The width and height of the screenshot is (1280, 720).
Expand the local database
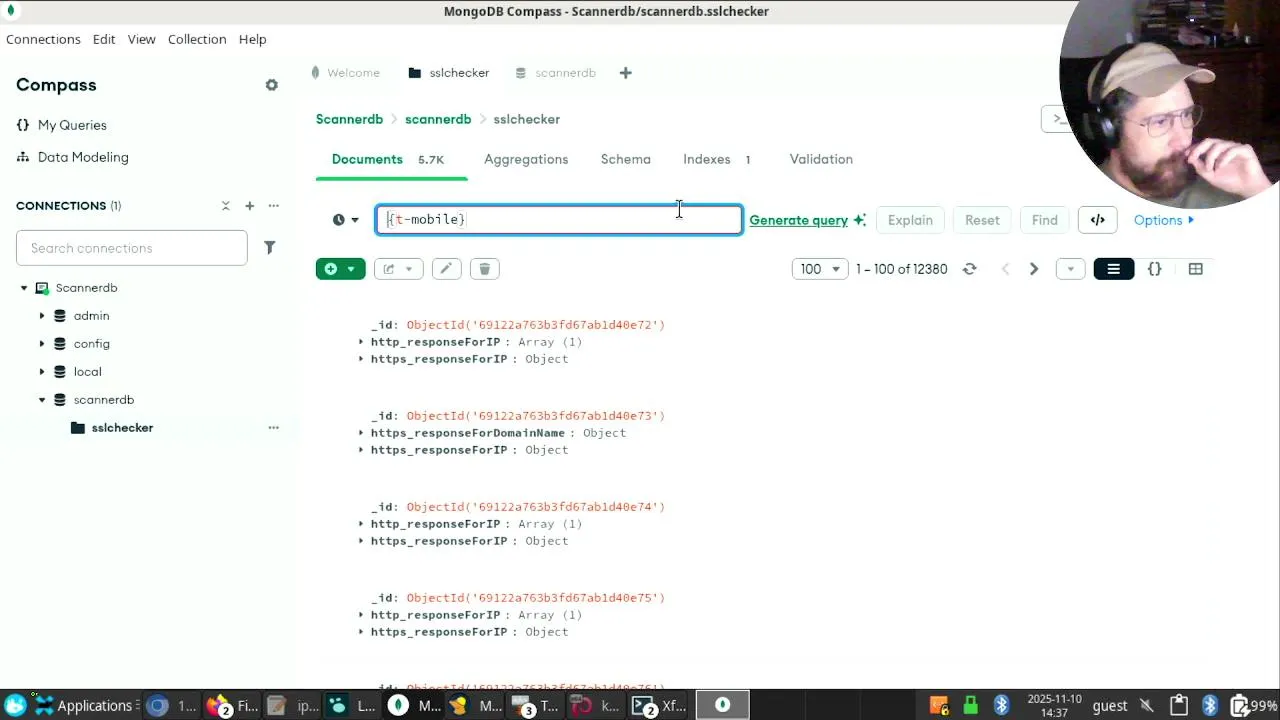click(42, 372)
